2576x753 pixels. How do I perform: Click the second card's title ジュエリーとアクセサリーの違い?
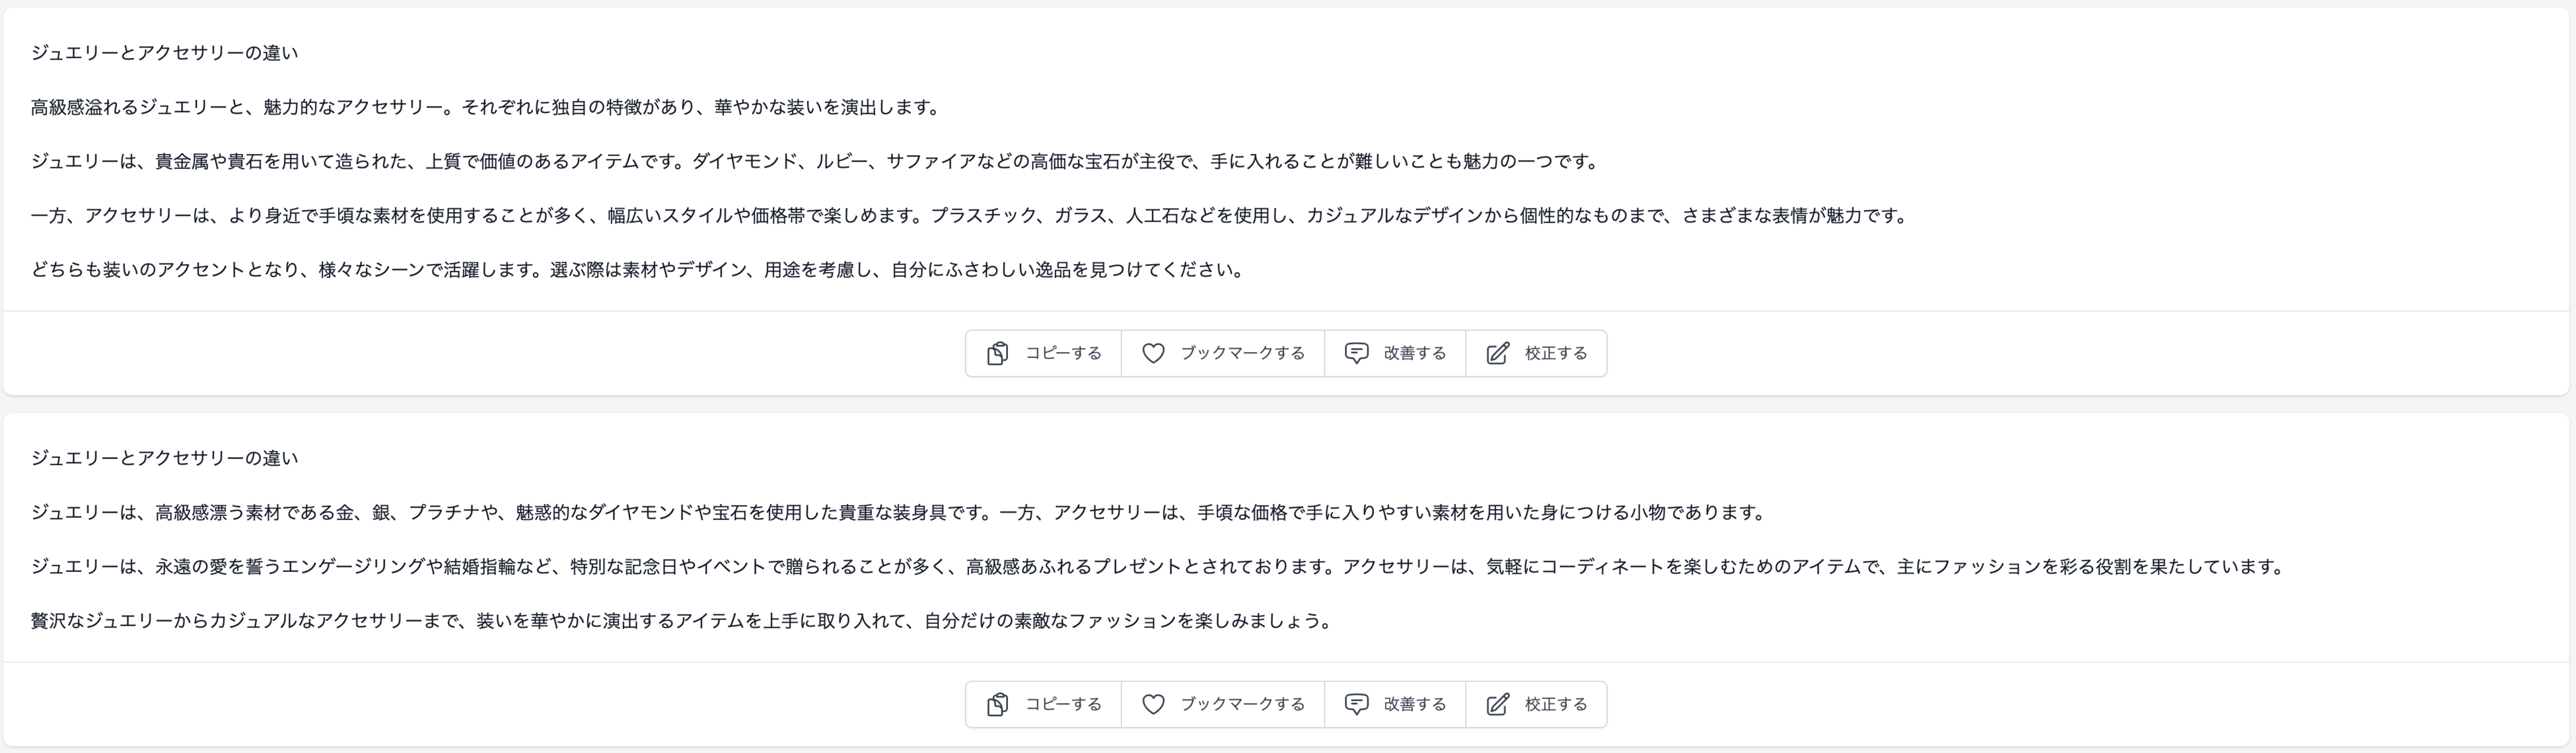[164, 458]
